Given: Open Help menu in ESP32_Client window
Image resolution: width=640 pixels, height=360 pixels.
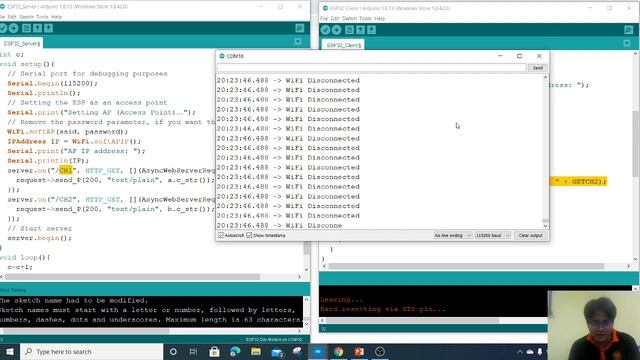Looking at the screenshot, I should tap(380, 18).
